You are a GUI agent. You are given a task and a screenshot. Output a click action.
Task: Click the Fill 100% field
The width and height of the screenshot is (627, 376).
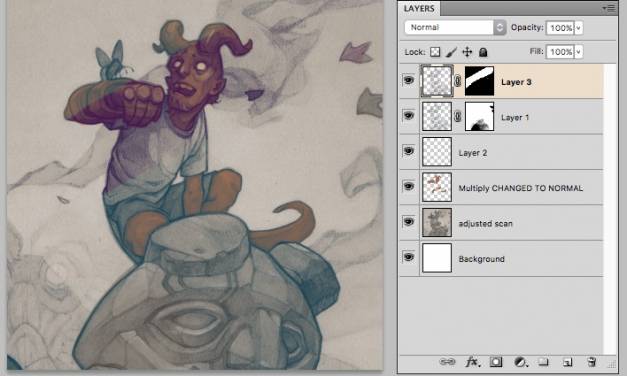pyautogui.click(x=561, y=52)
